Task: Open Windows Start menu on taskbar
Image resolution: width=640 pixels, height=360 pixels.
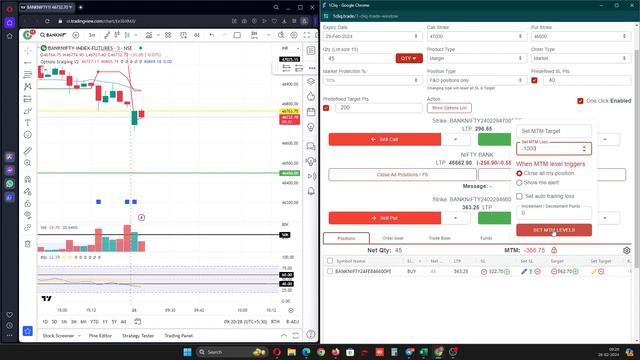Action: coord(187,352)
